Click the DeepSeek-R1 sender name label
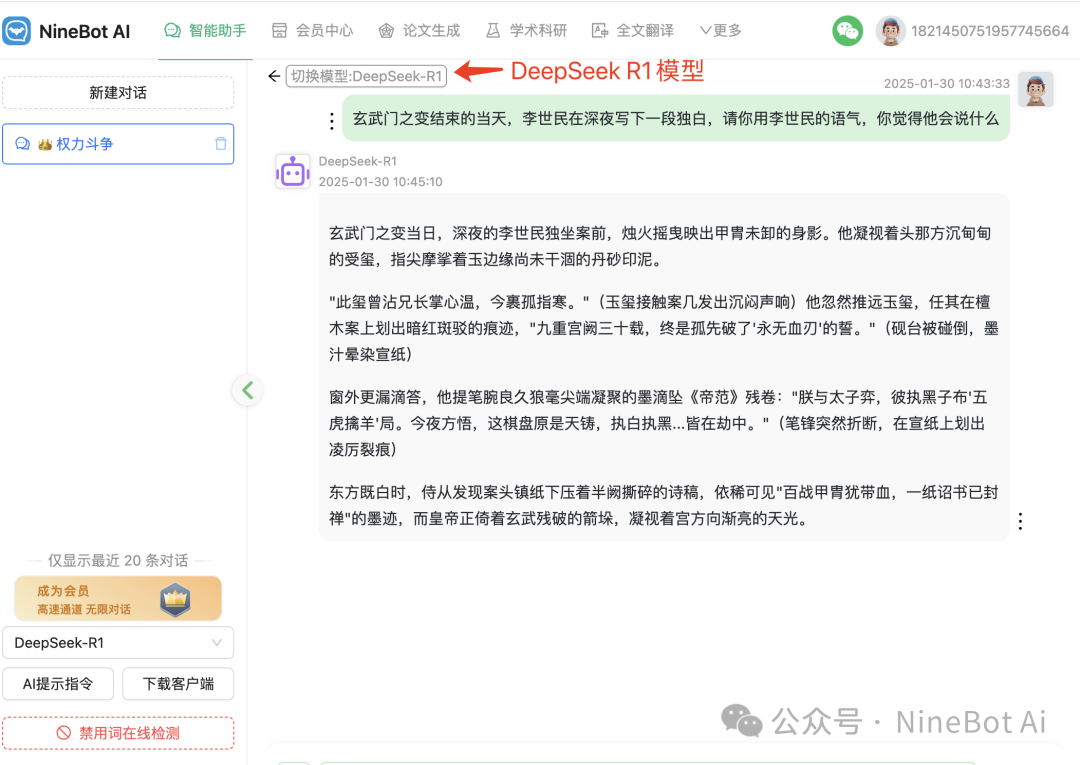This screenshot has width=1080, height=765. 357,161
